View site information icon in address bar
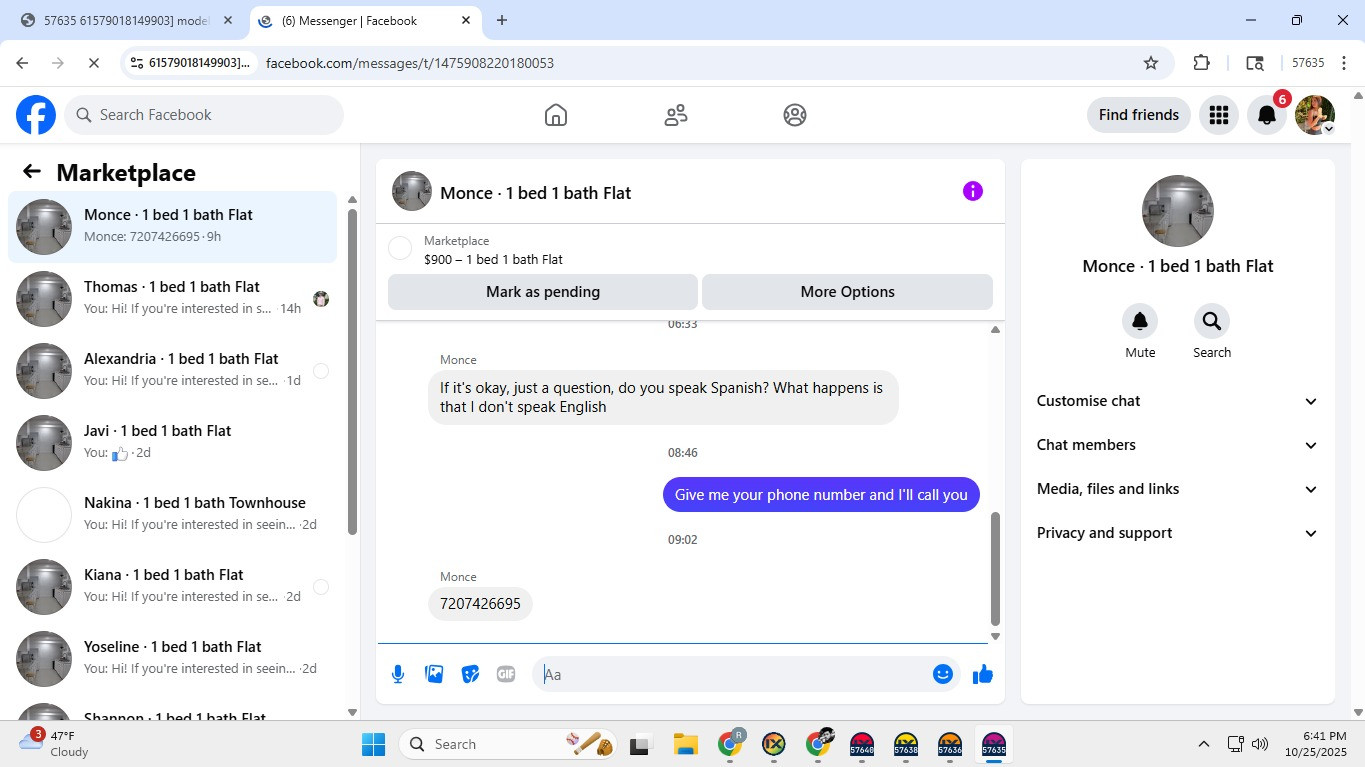 138,63
